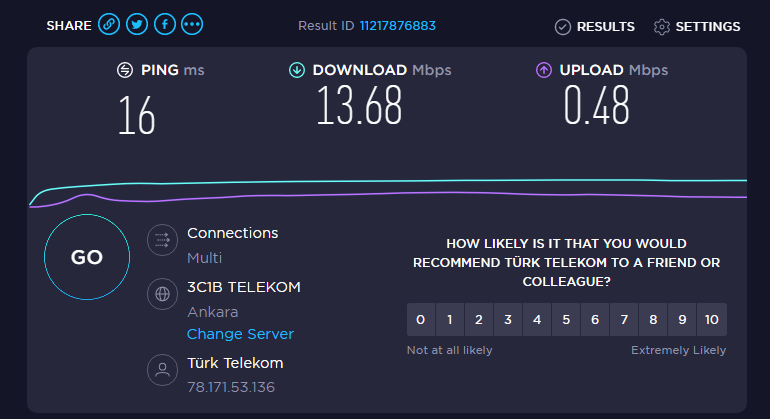770x419 pixels.
Task: Open more share options ellipsis icon
Action: pyautogui.click(x=192, y=25)
